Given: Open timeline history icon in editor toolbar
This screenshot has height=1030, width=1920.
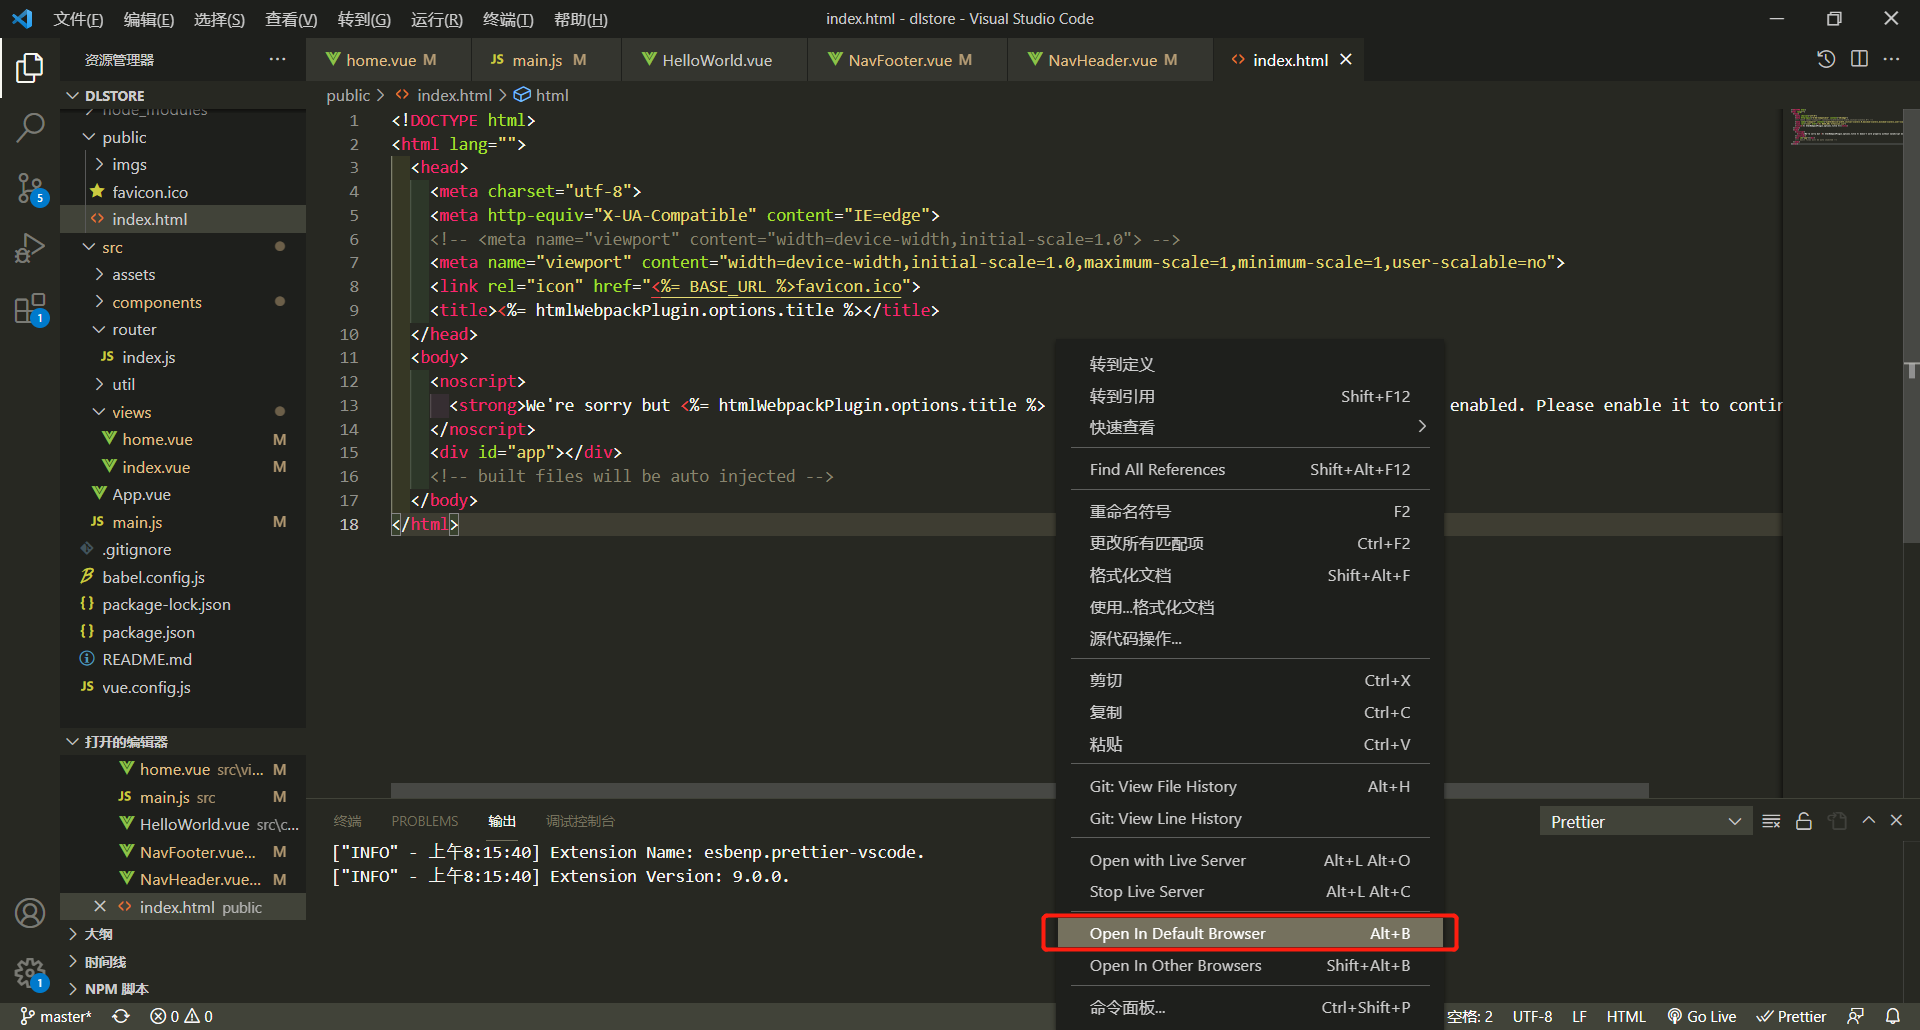Looking at the screenshot, I should click(x=1826, y=59).
